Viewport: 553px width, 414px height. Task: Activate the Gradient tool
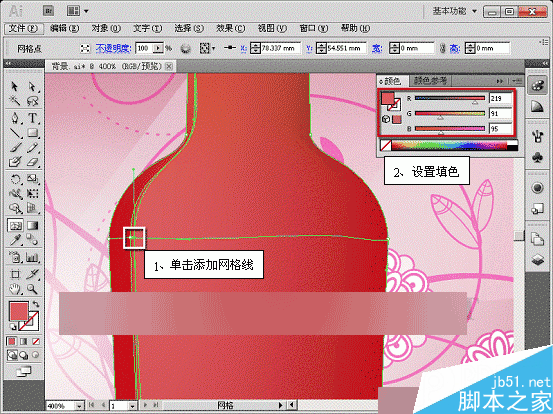(32, 225)
